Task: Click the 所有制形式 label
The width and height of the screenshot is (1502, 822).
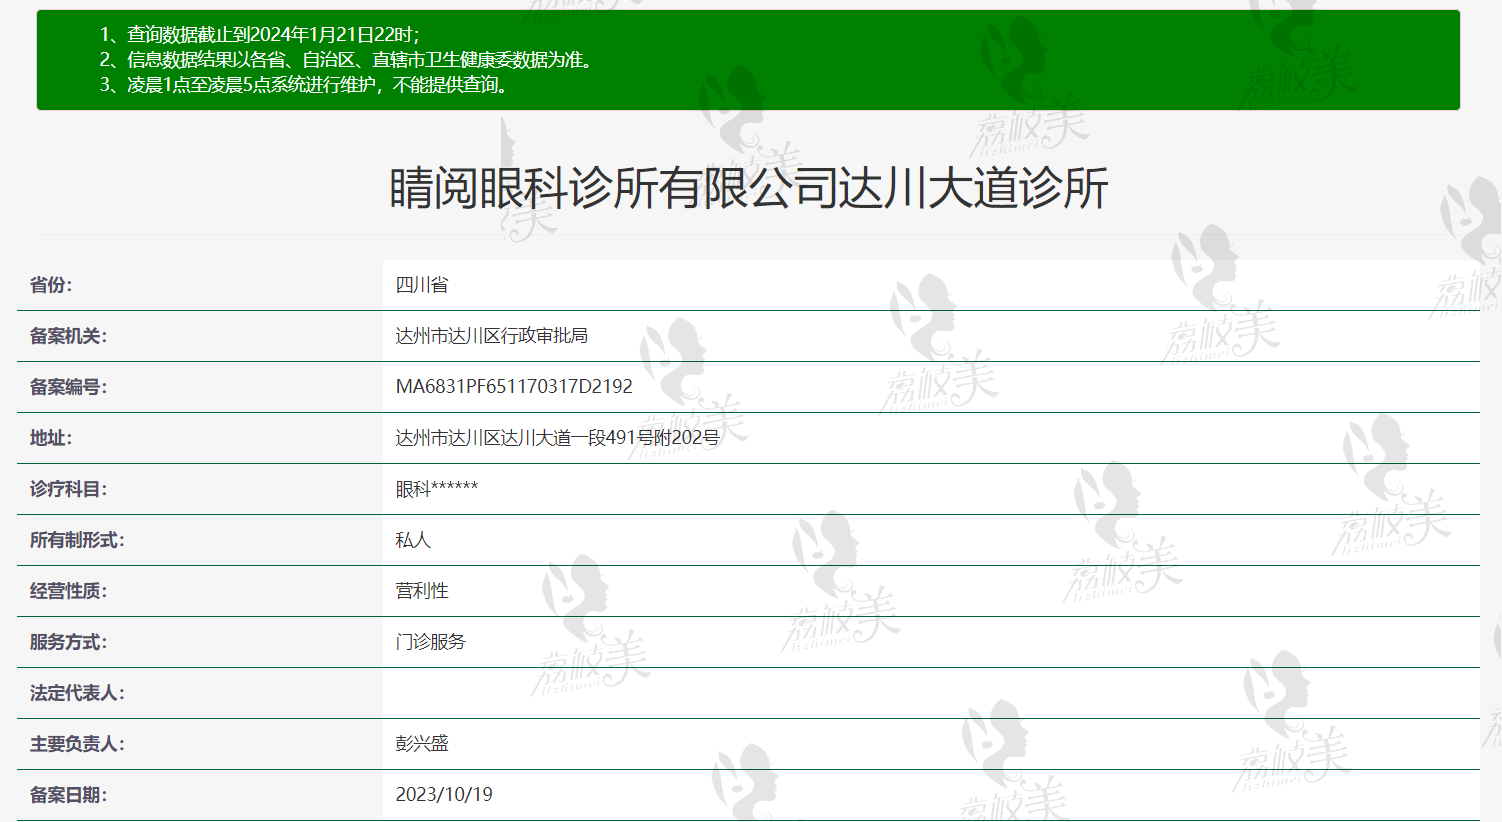Action: pos(77,540)
